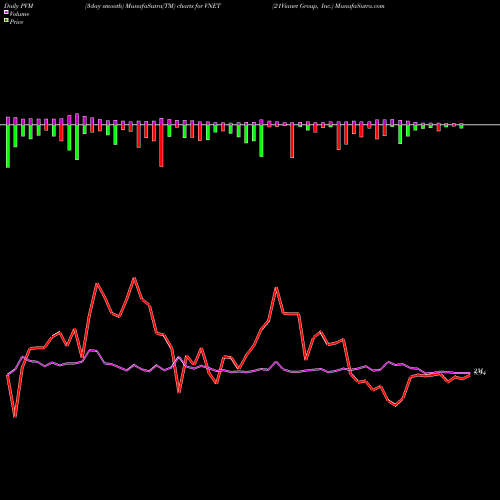Click the 'Volume' legend label
Screen dimensions: 500x500
19,14
